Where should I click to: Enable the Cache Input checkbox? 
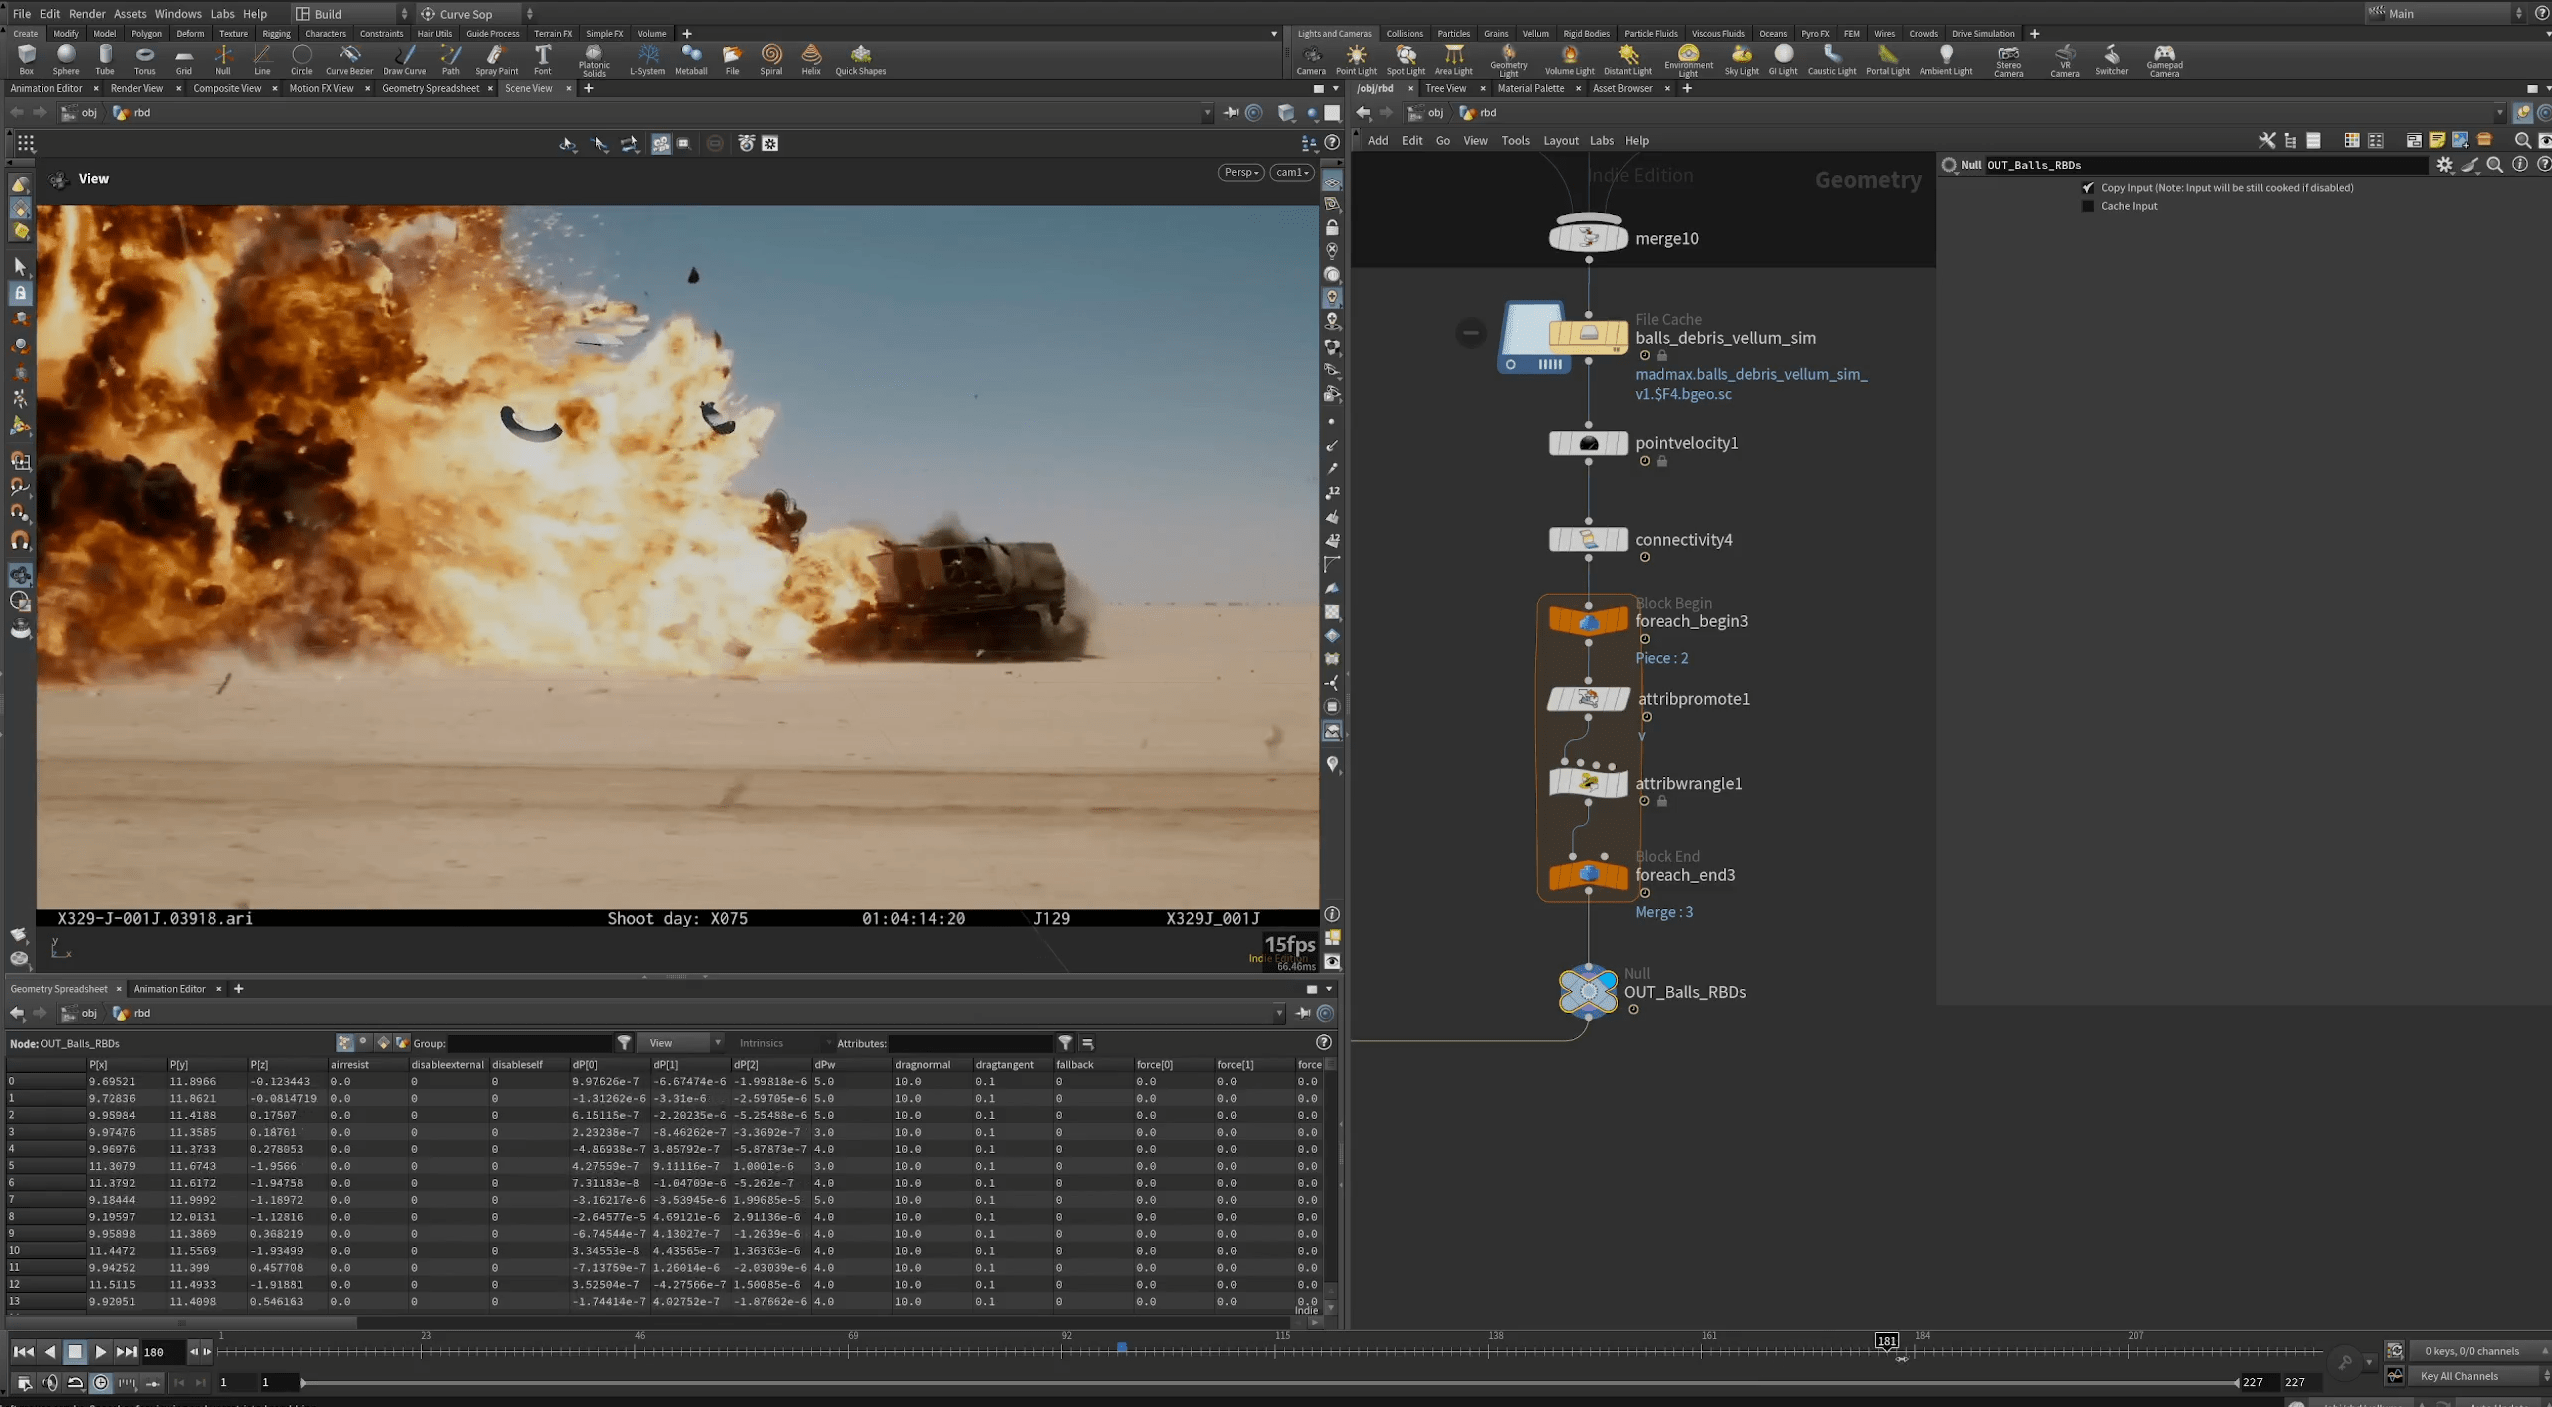pos(2088,206)
